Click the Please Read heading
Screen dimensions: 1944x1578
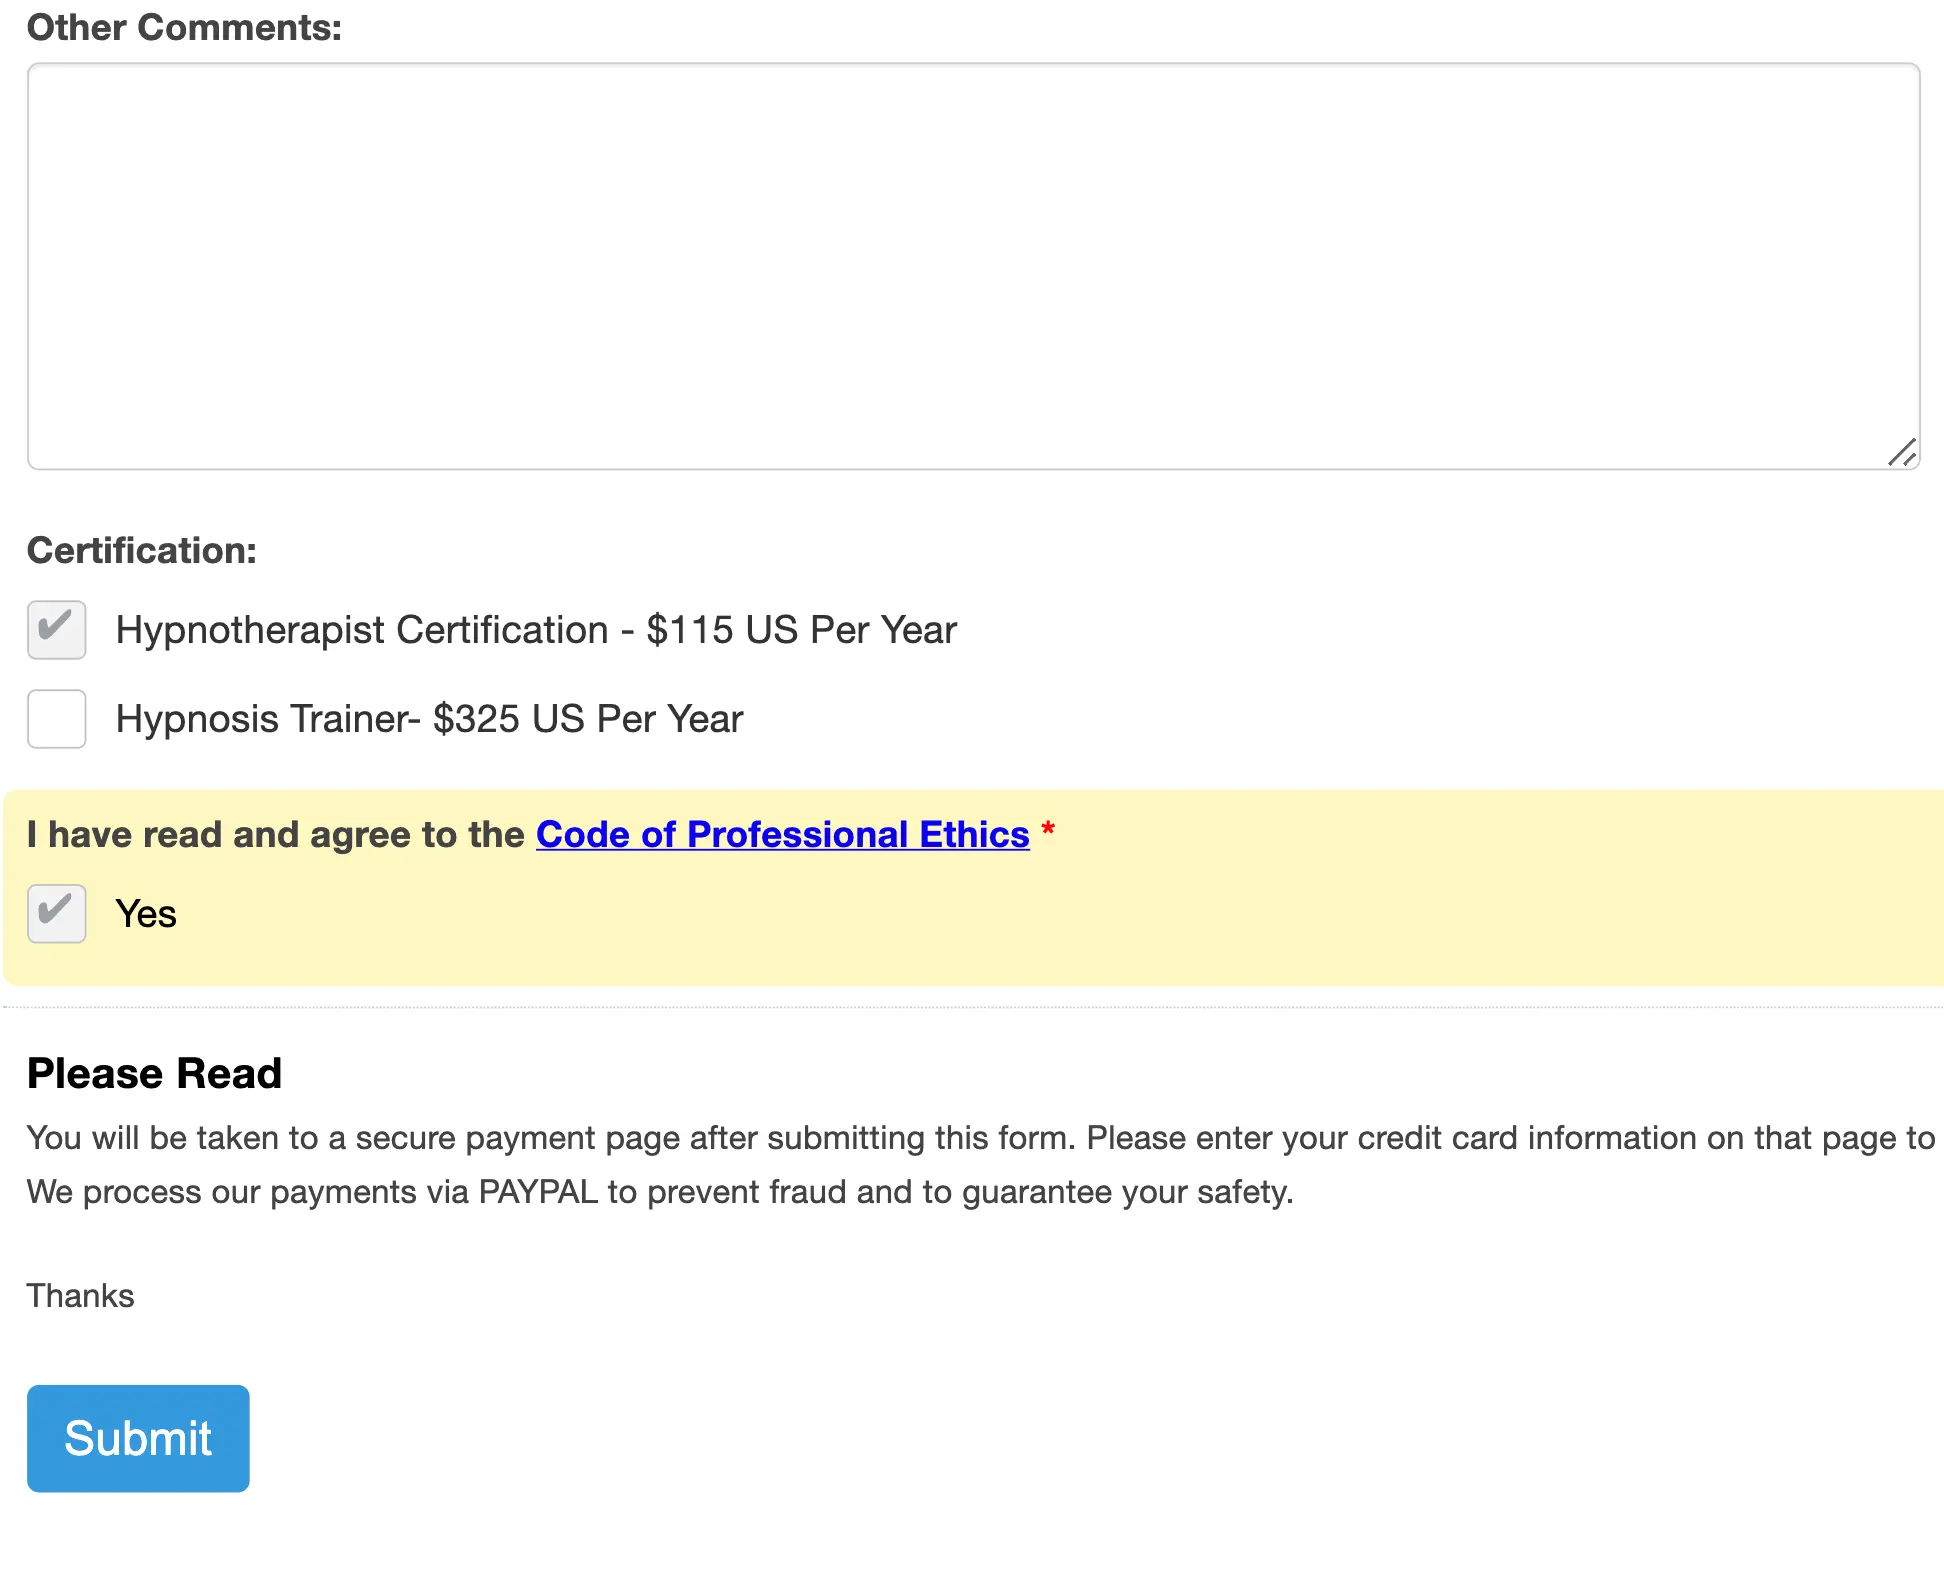[155, 1074]
